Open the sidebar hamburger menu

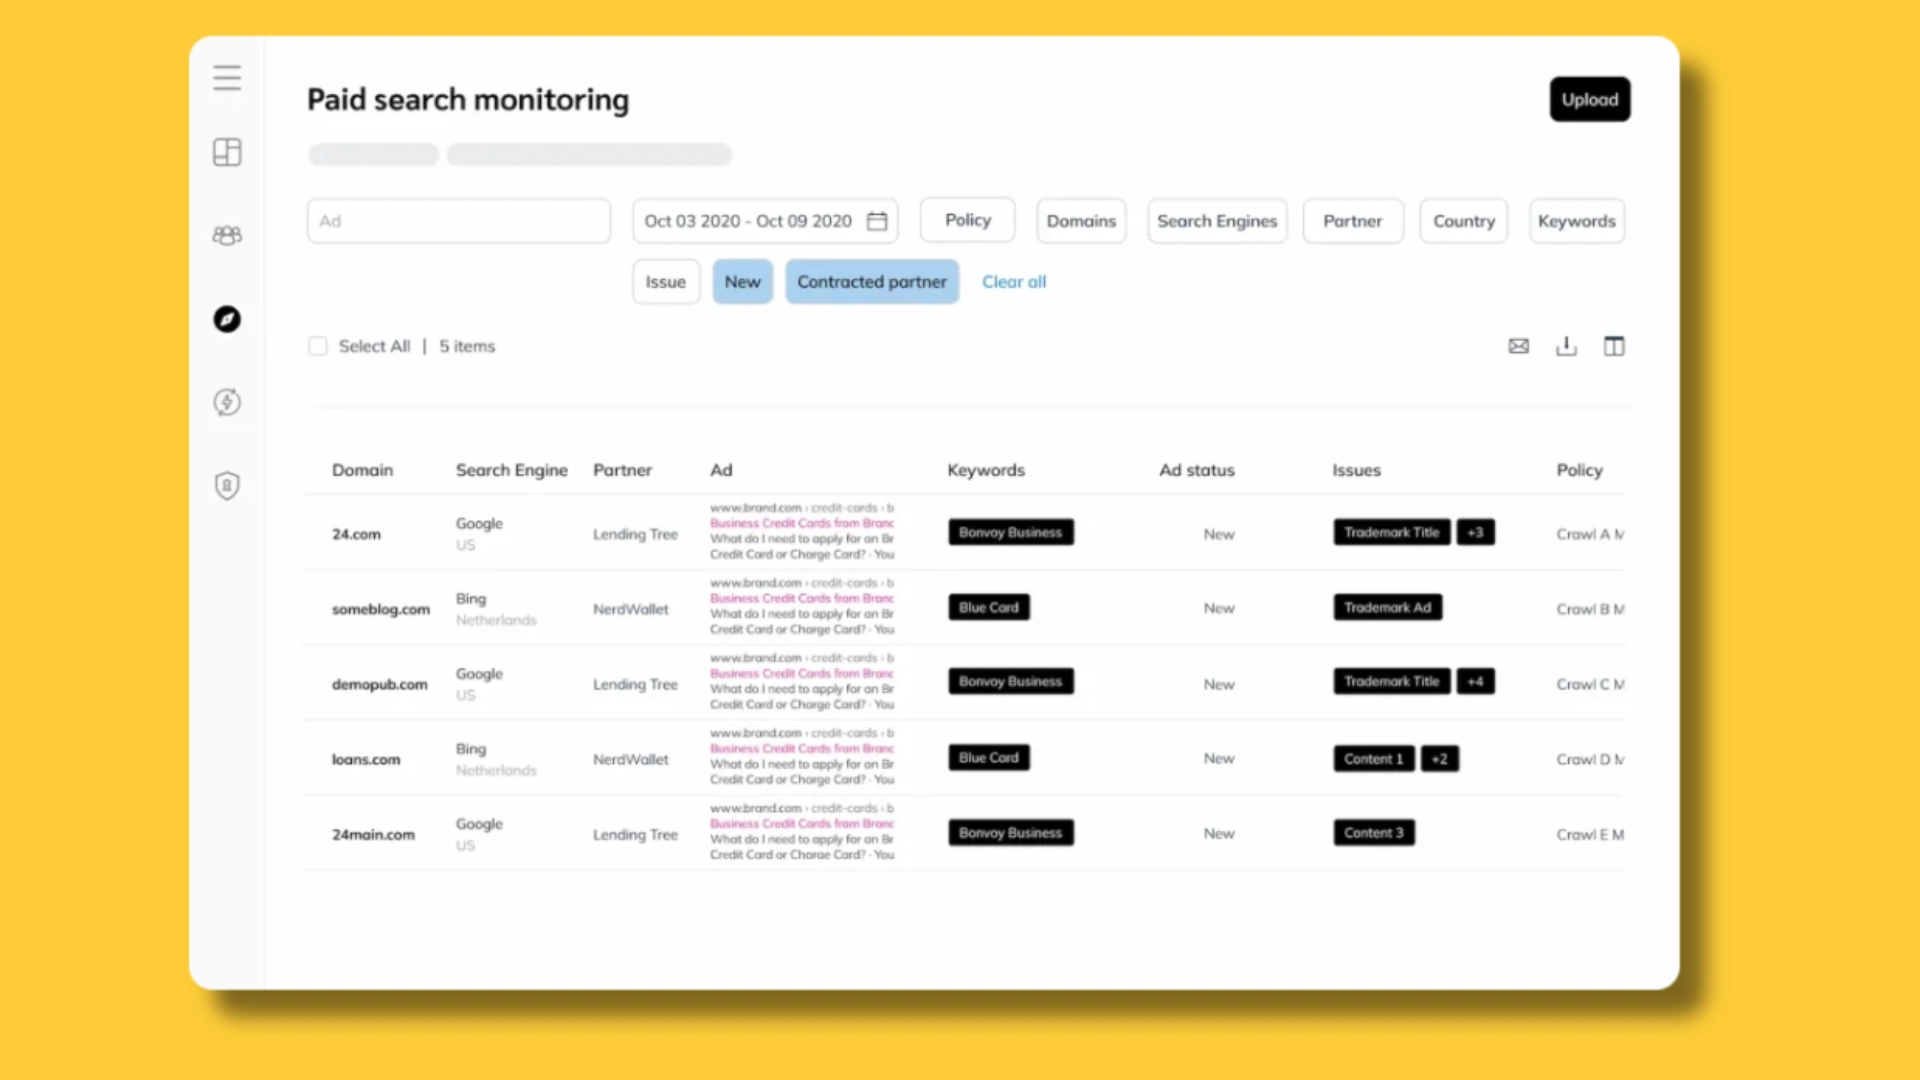point(227,77)
